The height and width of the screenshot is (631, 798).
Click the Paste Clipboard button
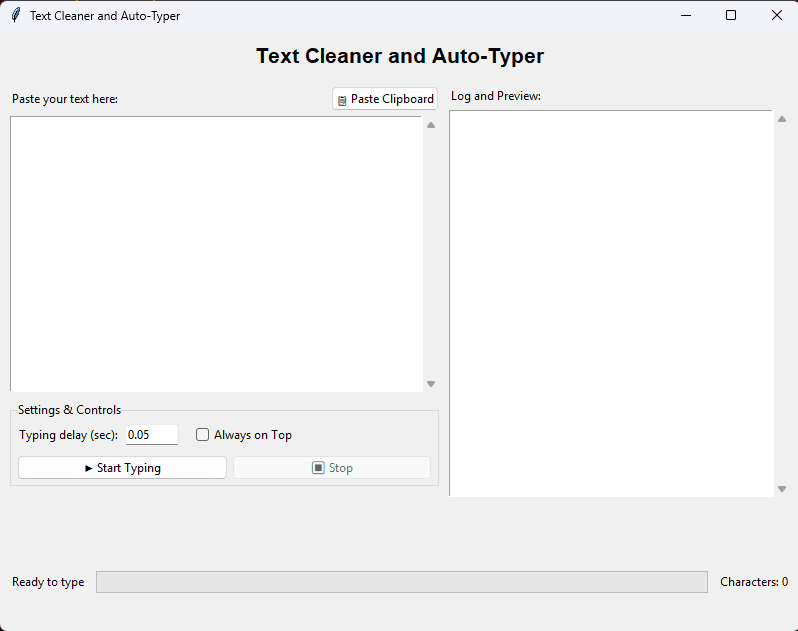pyautogui.click(x=385, y=99)
